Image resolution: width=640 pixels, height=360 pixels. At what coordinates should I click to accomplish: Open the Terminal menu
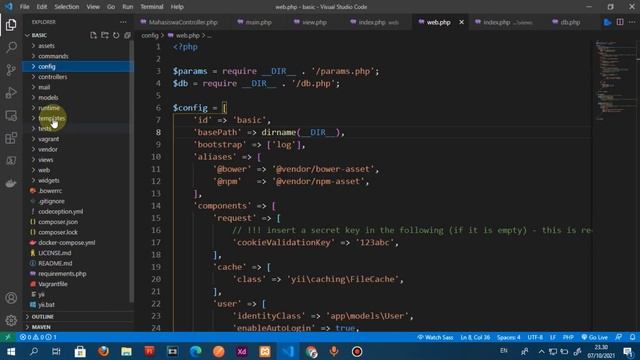[x=151, y=7]
